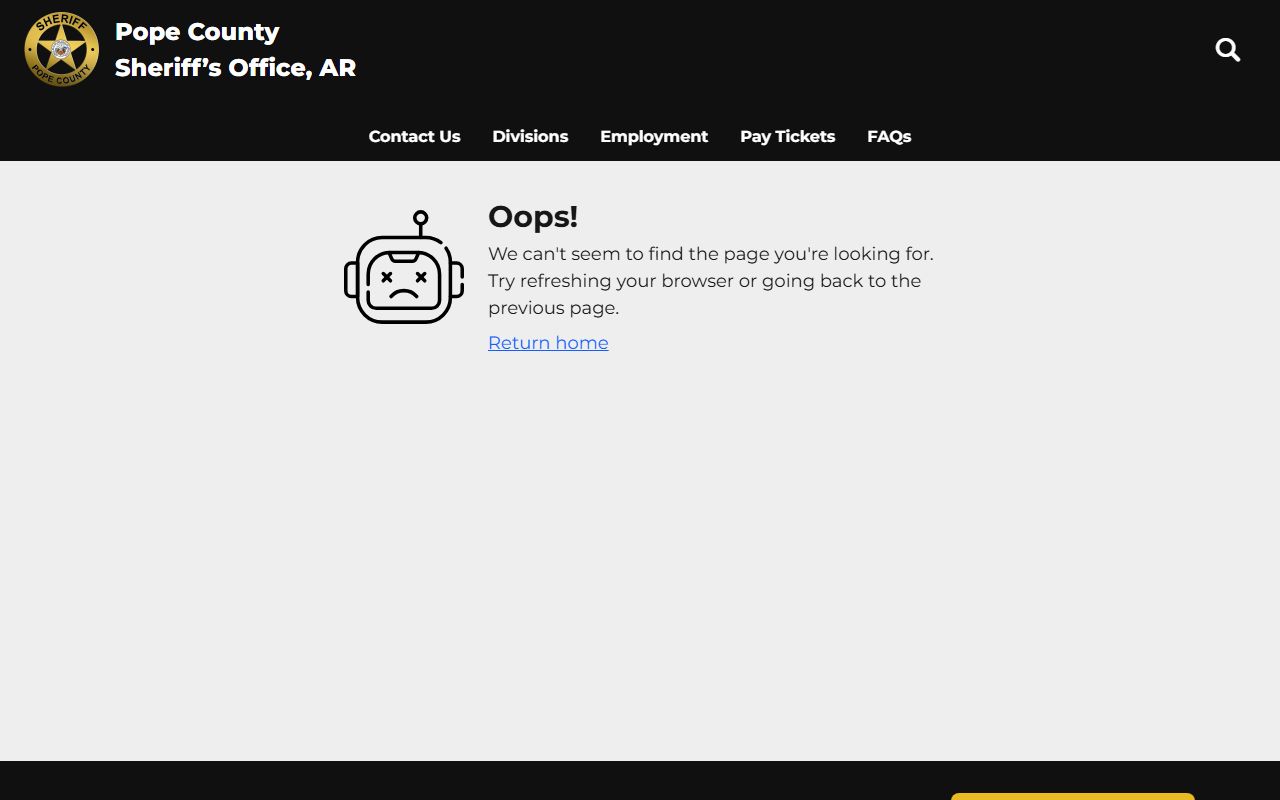This screenshot has width=1280, height=800.
Task: Expand the Divisions navigation menu
Action: pyautogui.click(x=530, y=136)
